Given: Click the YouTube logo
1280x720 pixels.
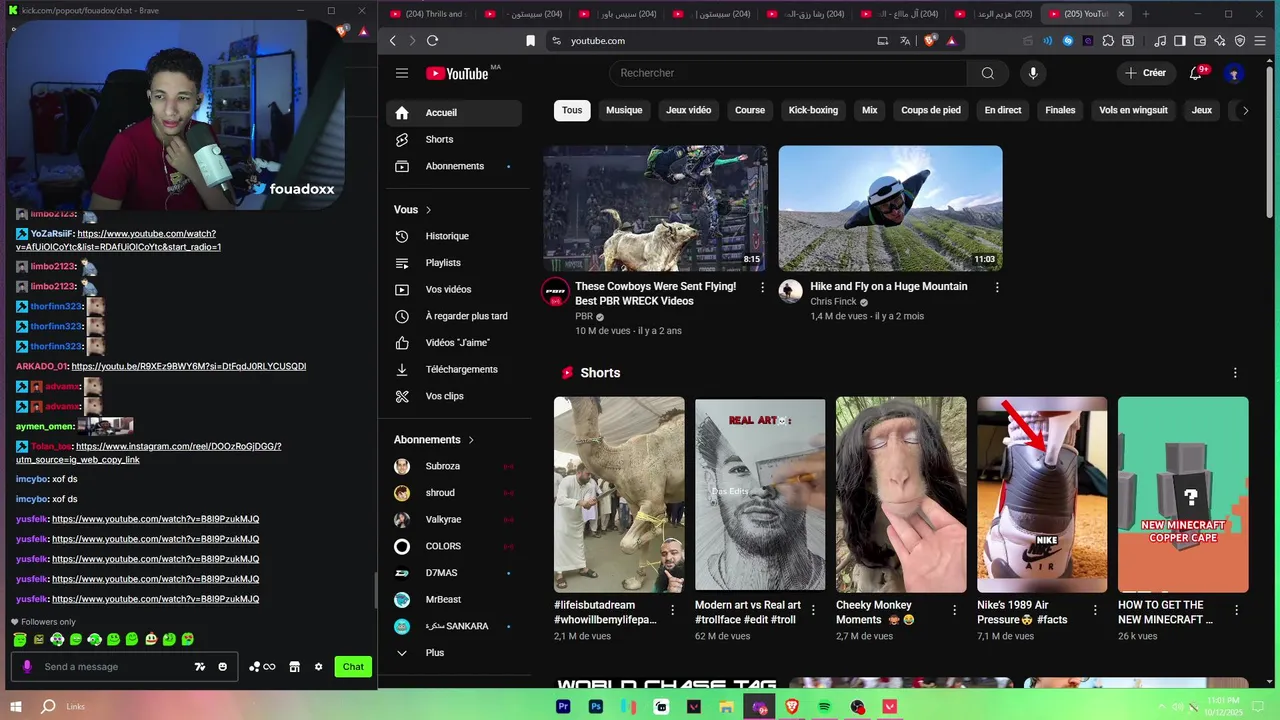Looking at the screenshot, I should [458, 73].
